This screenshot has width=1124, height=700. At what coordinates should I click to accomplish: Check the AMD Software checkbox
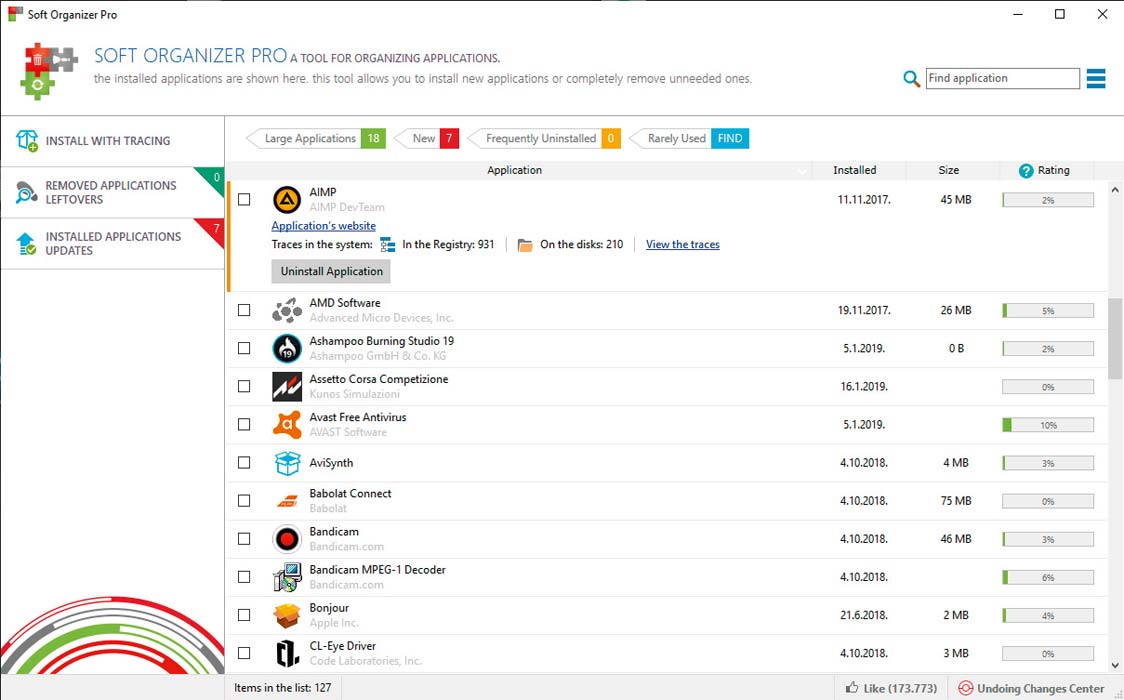tap(244, 310)
